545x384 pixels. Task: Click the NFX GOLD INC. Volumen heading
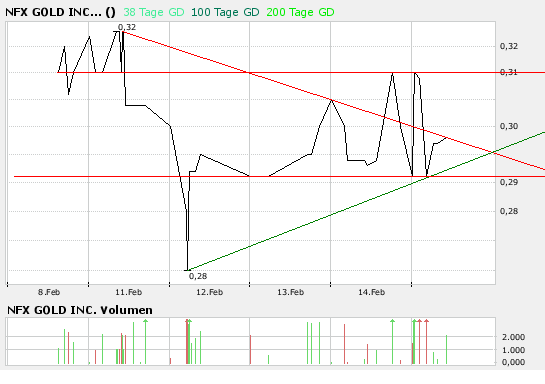pyautogui.click(x=80, y=310)
